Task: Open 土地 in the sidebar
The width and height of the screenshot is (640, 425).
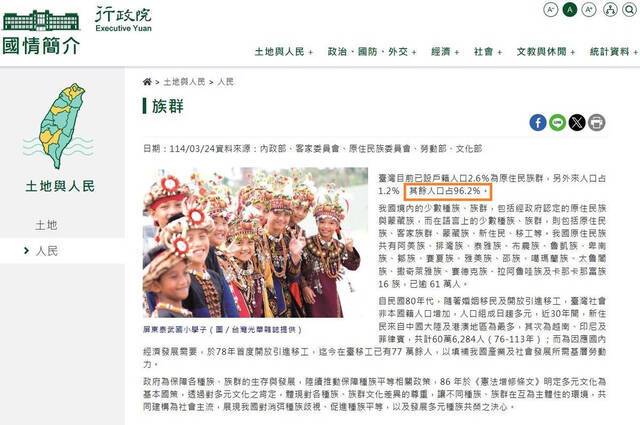Action: (x=46, y=225)
